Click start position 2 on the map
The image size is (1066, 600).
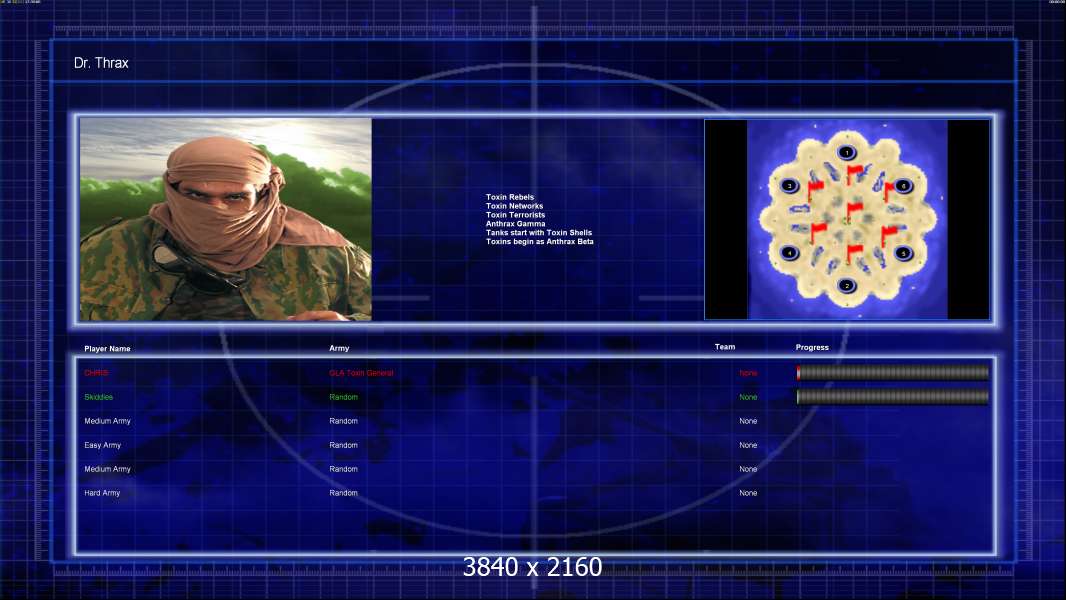tap(846, 285)
